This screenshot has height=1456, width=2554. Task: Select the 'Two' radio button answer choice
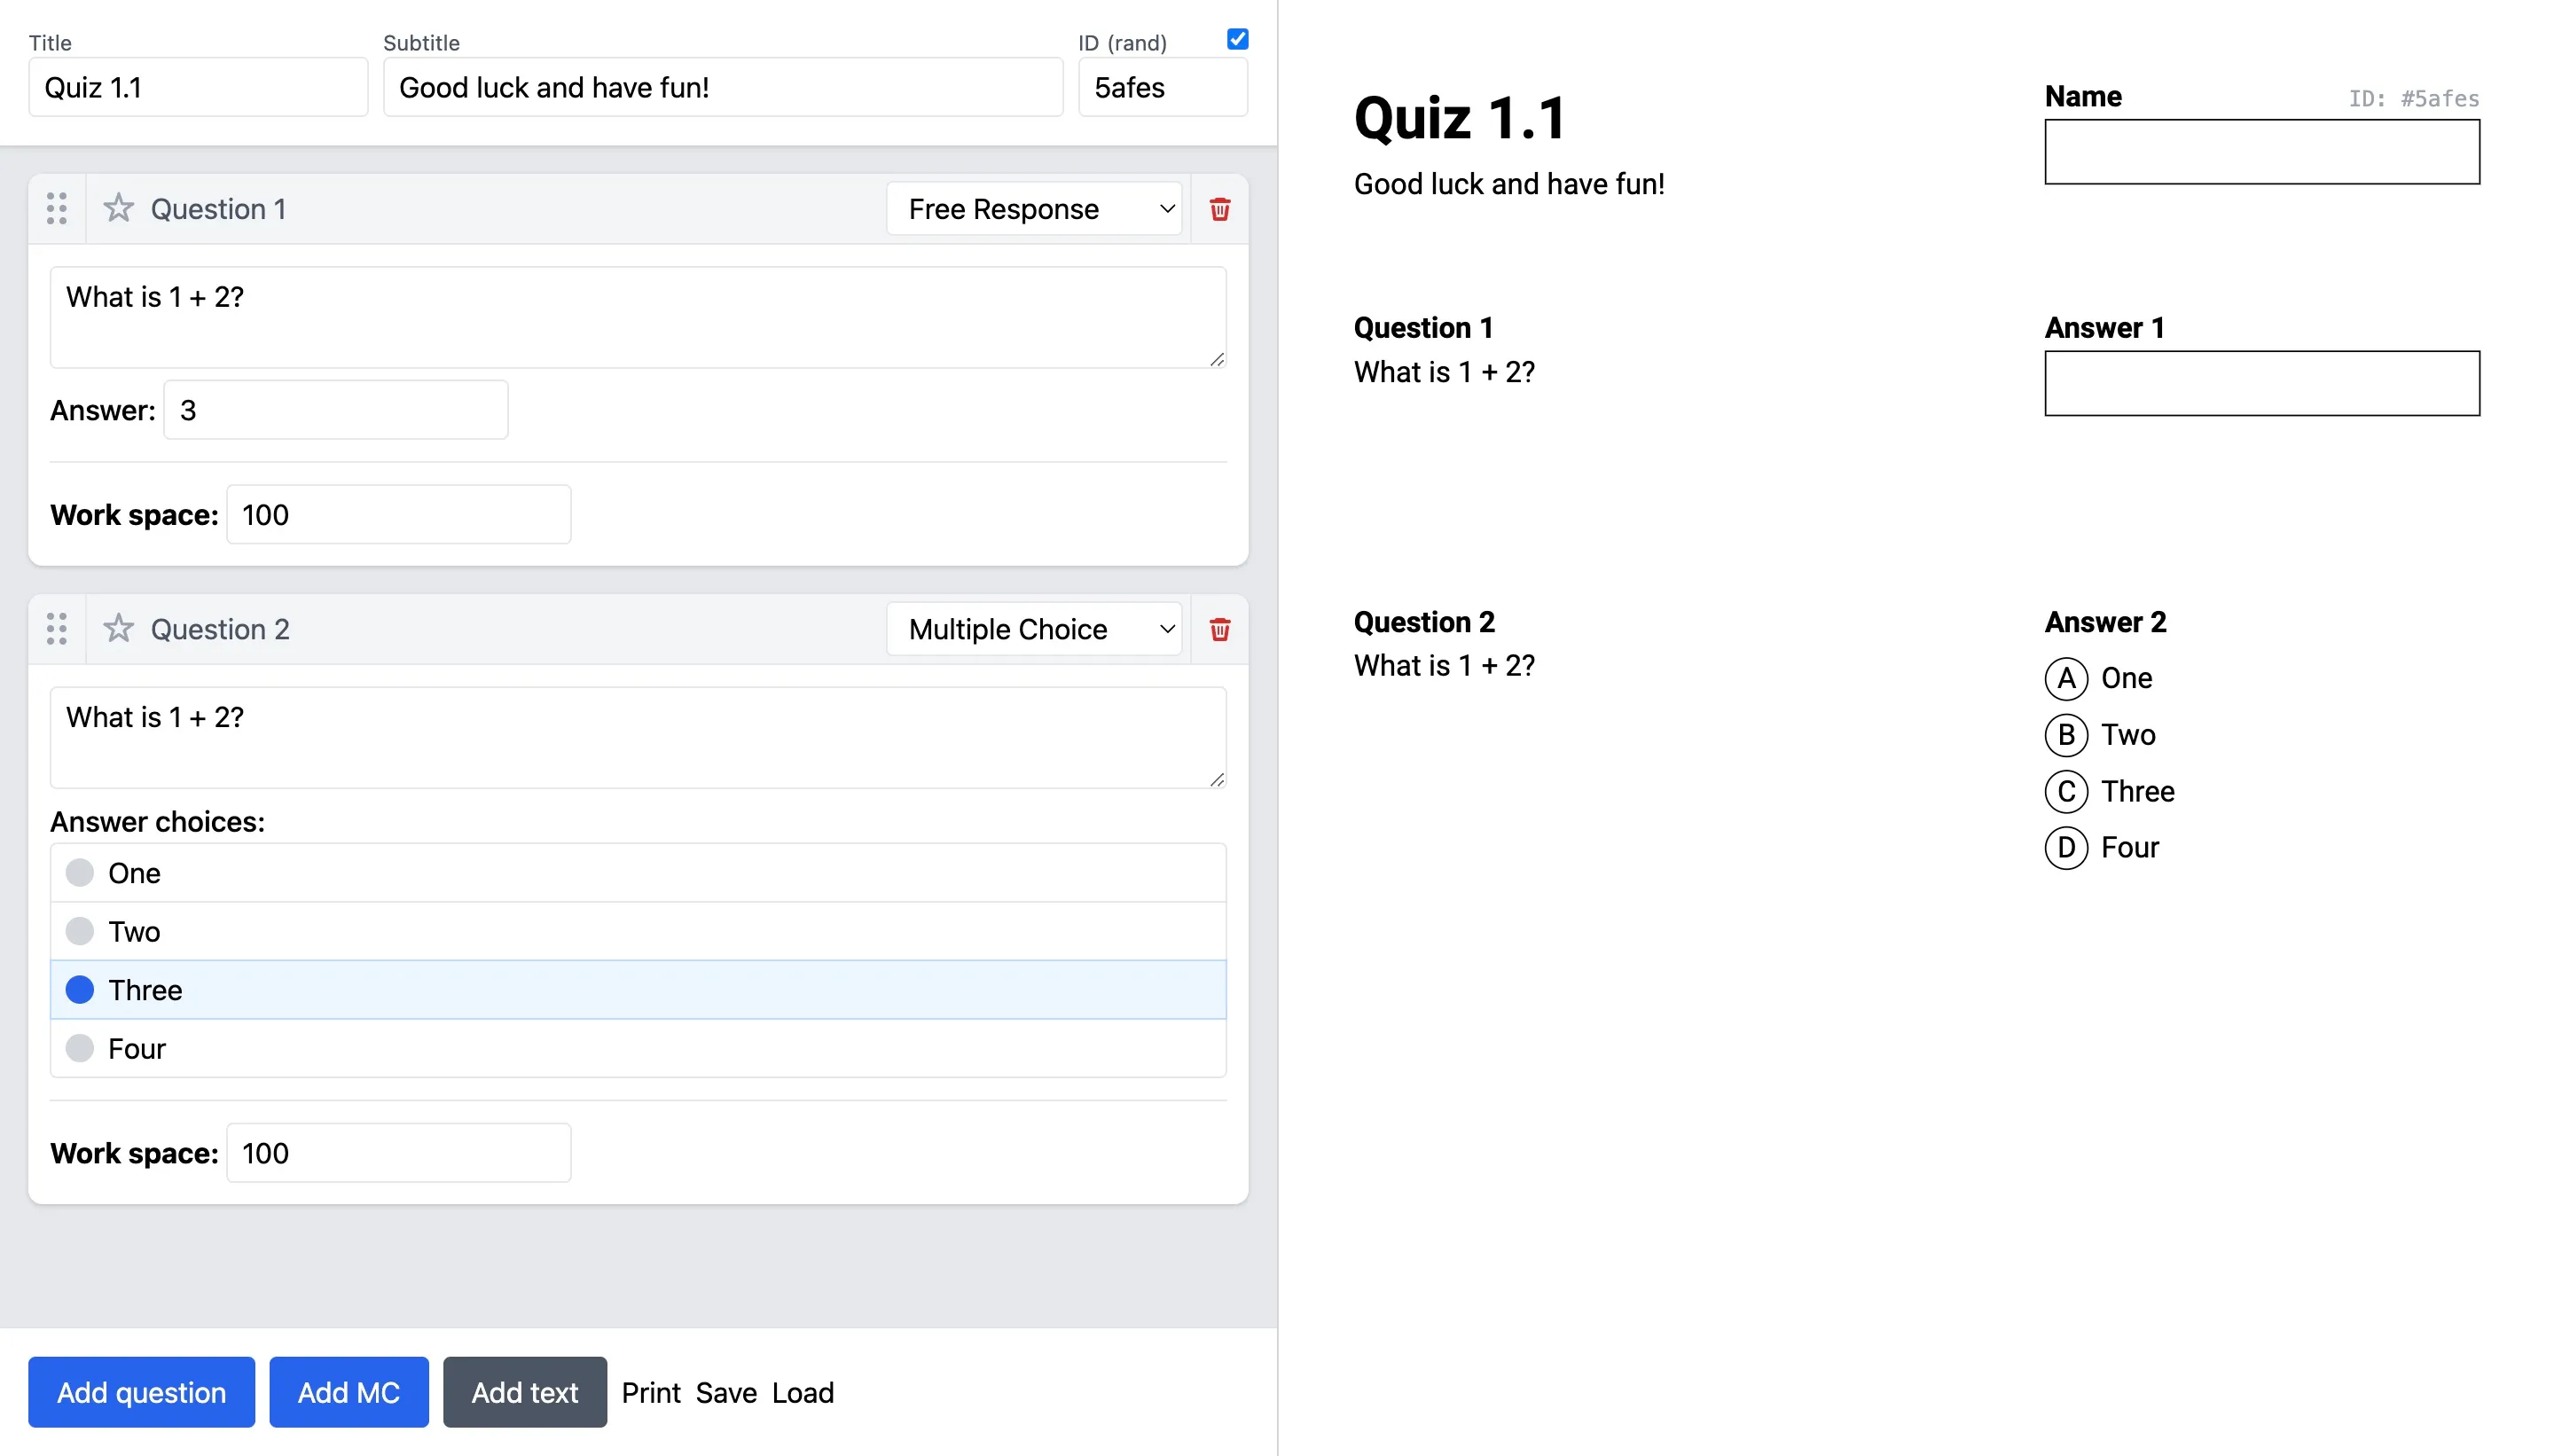(x=81, y=930)
